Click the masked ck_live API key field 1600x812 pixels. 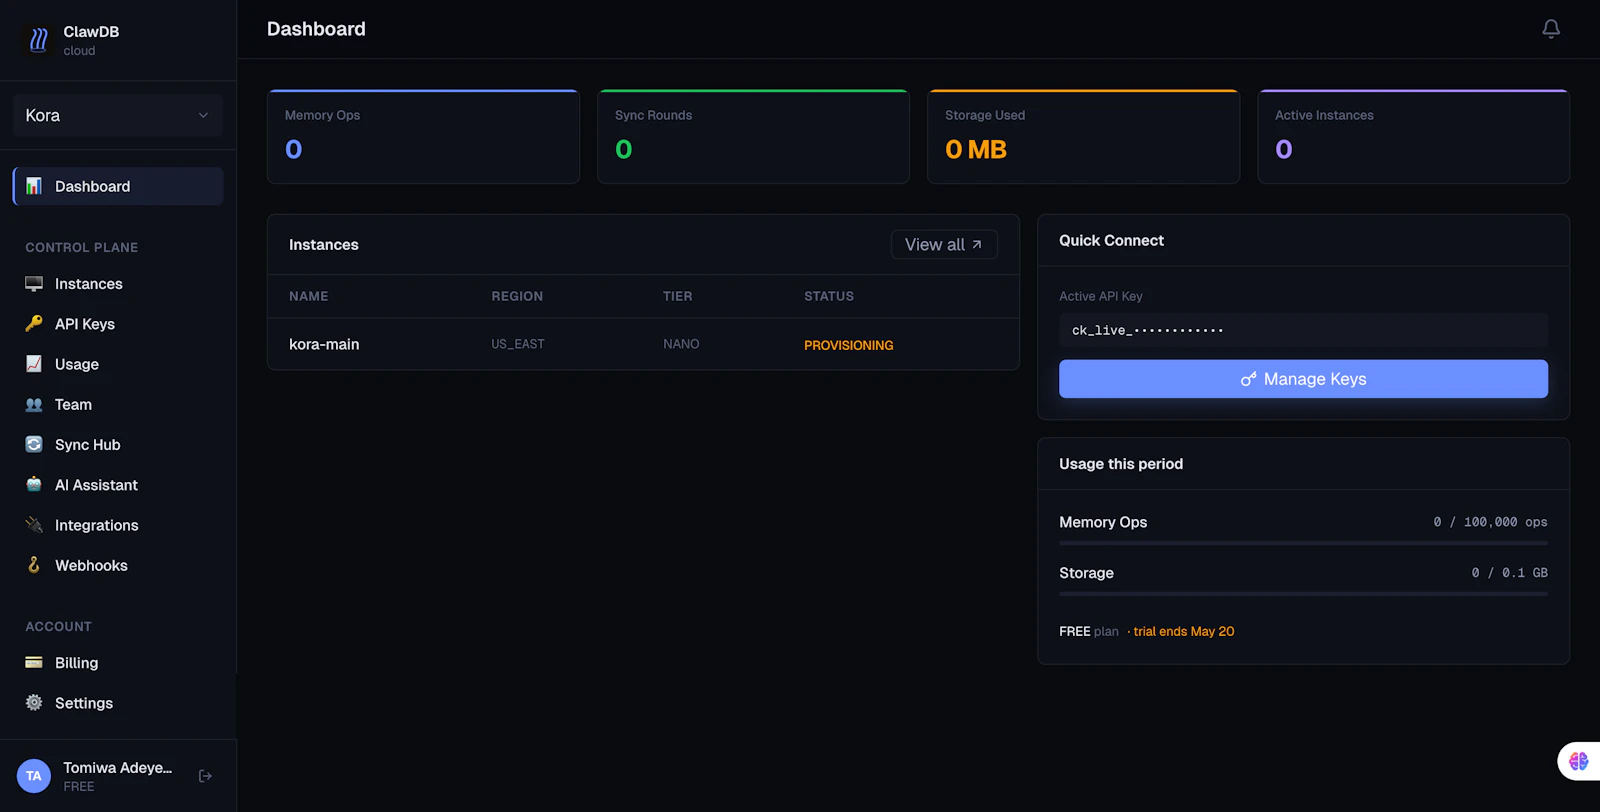point(1303,330)
